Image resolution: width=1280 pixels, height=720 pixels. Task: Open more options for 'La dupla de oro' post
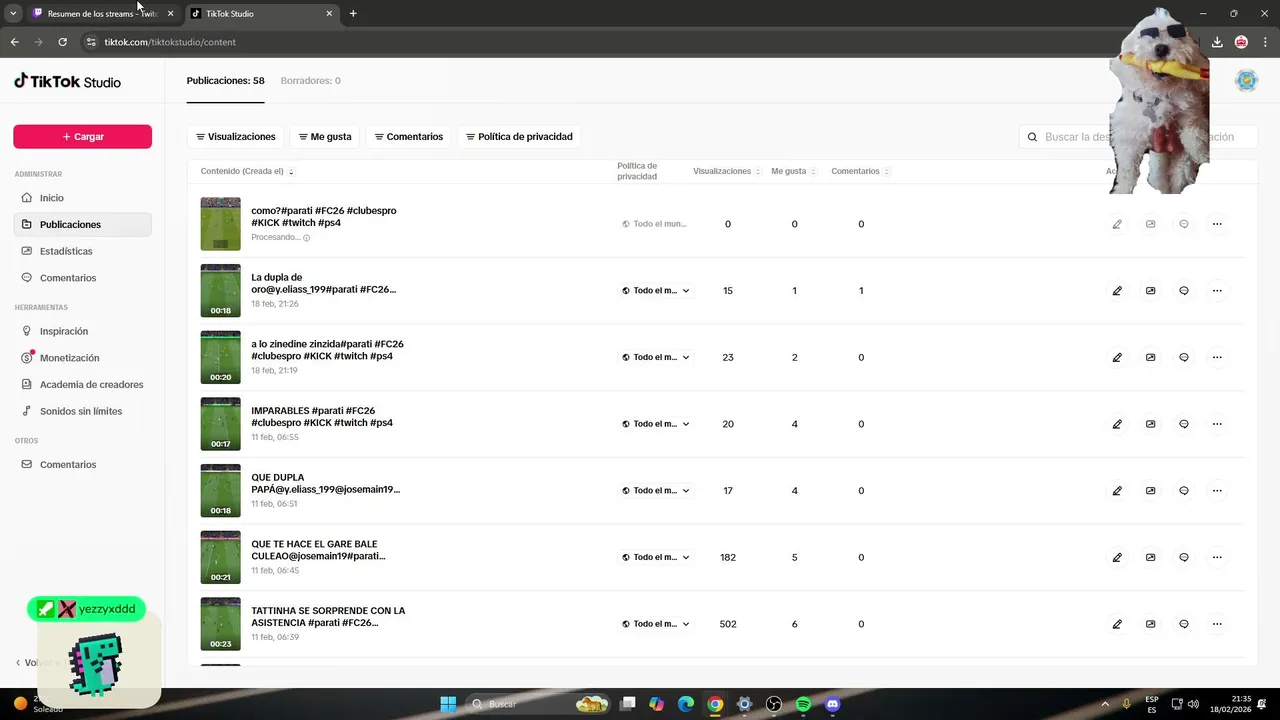click(1217, 291)
